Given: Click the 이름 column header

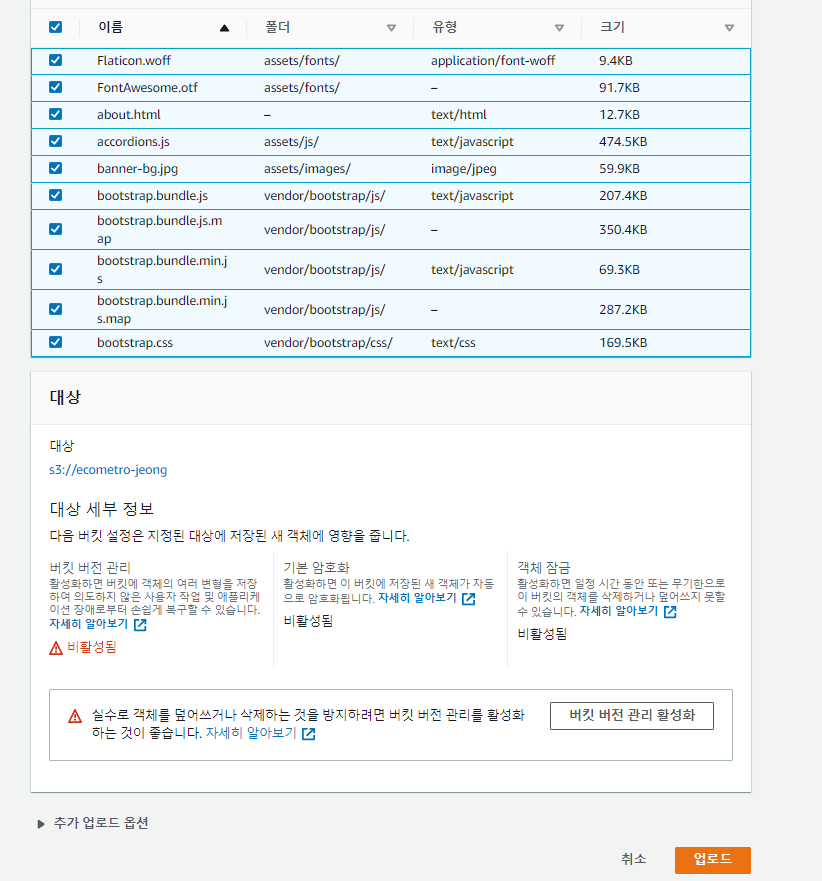Looking at the screenshot, I should click(110, 27).
